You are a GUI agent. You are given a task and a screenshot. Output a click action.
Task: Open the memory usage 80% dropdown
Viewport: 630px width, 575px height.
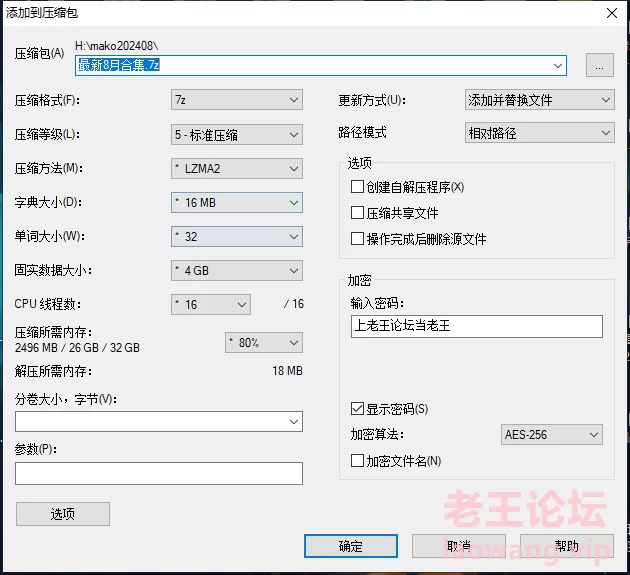(x=264, y=342)
